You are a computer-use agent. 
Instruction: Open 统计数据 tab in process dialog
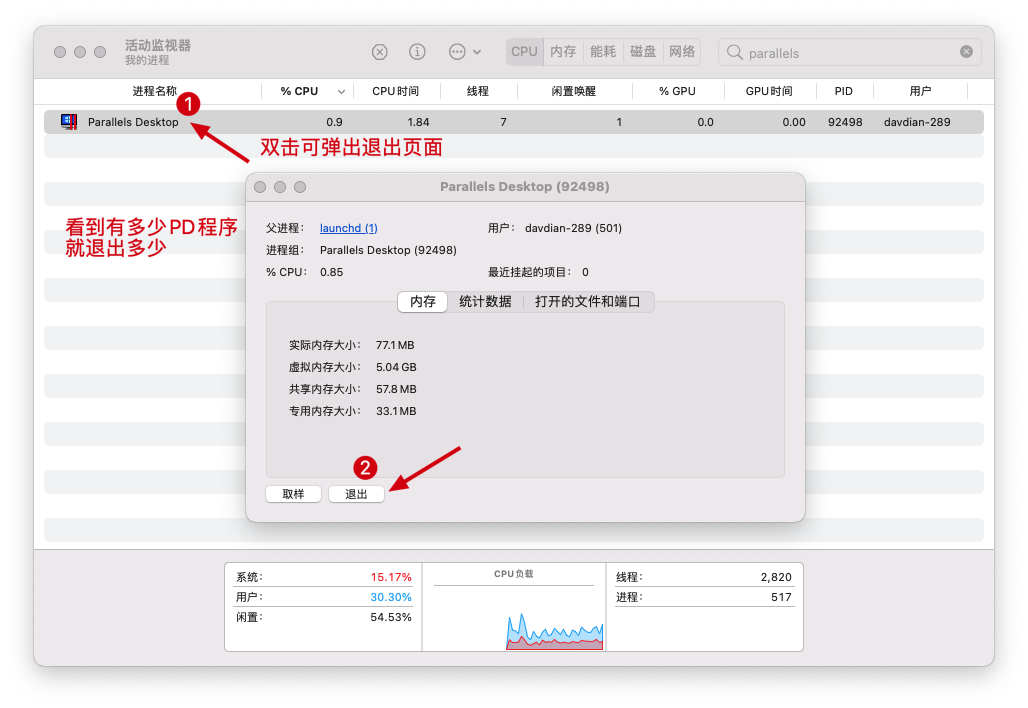[x=485, y=302]
